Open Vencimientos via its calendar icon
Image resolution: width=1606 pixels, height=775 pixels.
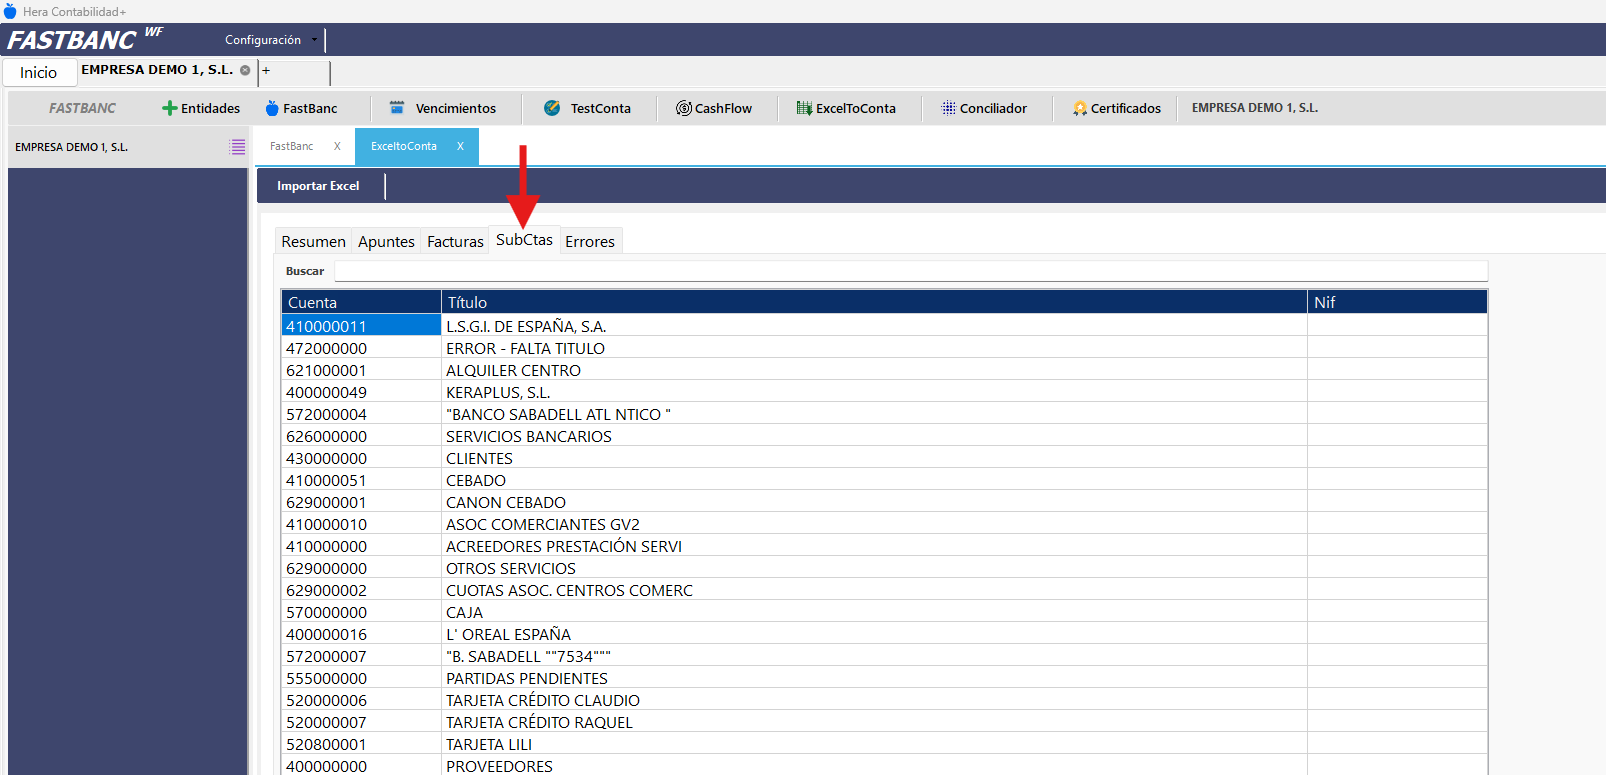pos(397,108)
